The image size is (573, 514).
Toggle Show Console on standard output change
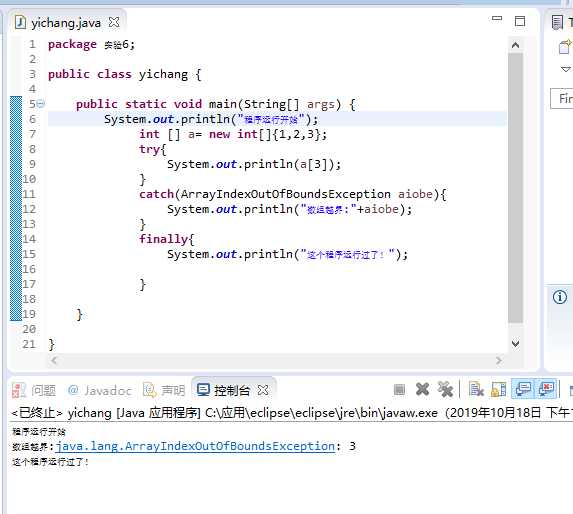coord(523,389)
